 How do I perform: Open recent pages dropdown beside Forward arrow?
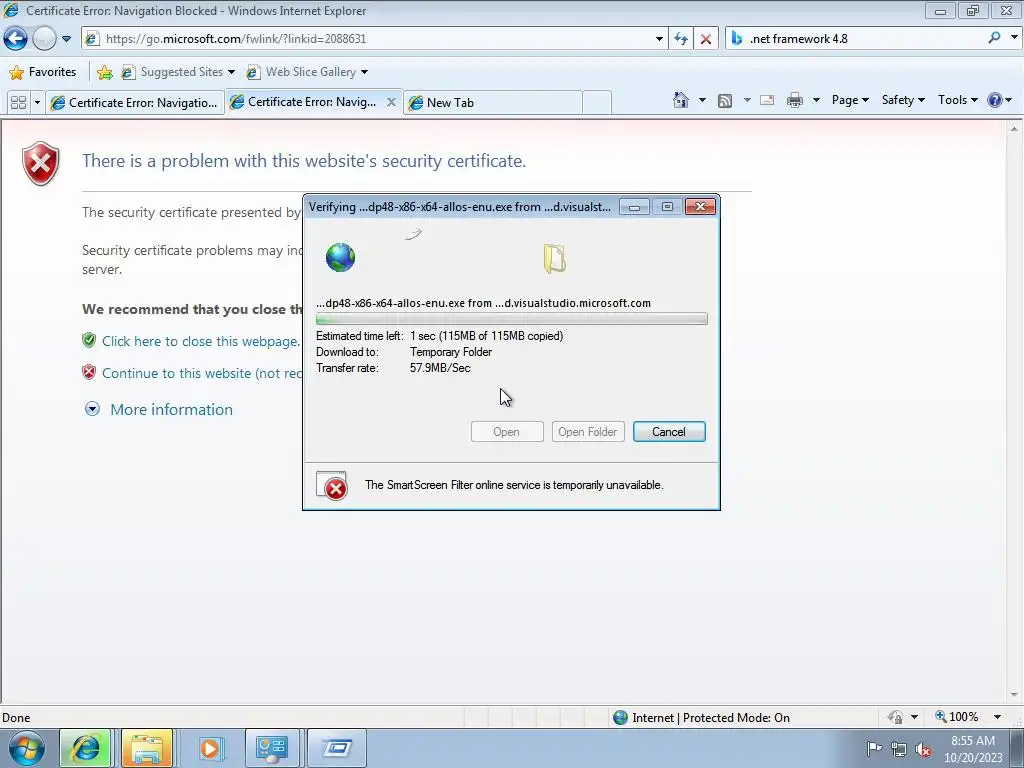pos(67,39)
